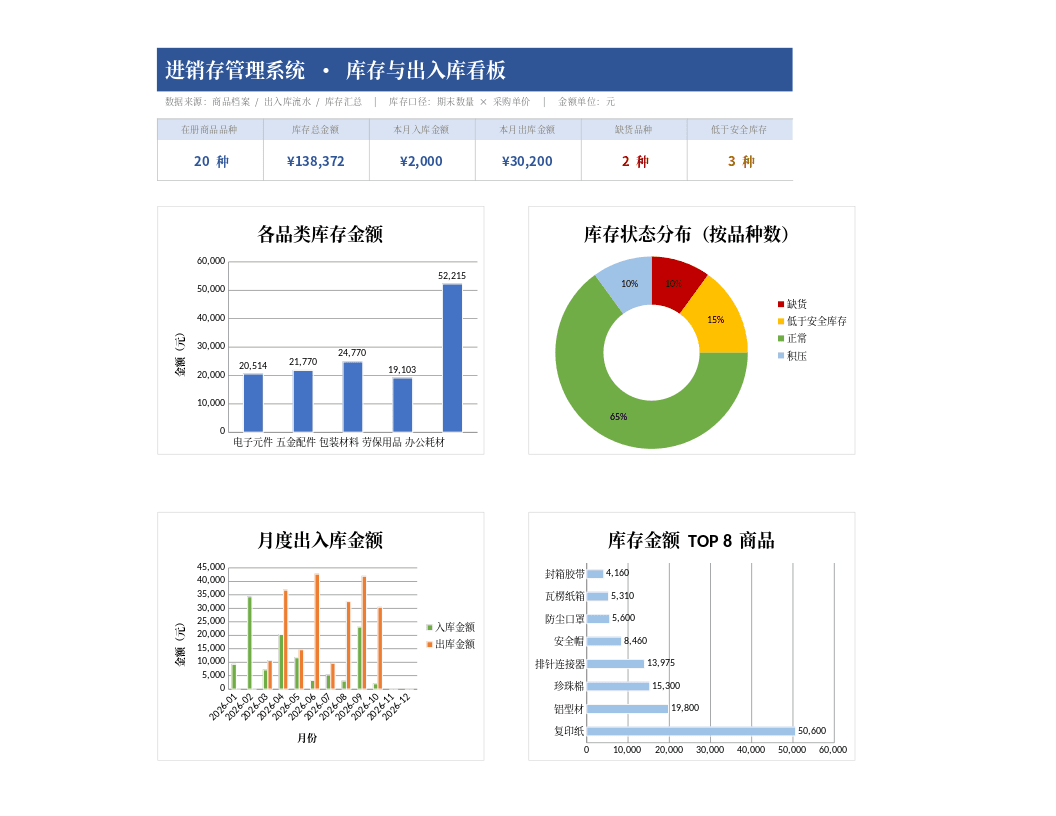Click the 复印纸 bar labeled 50,600
The width and height of the screenshot is (1056, 816).
pyautogui.click(x=691, y=731)
